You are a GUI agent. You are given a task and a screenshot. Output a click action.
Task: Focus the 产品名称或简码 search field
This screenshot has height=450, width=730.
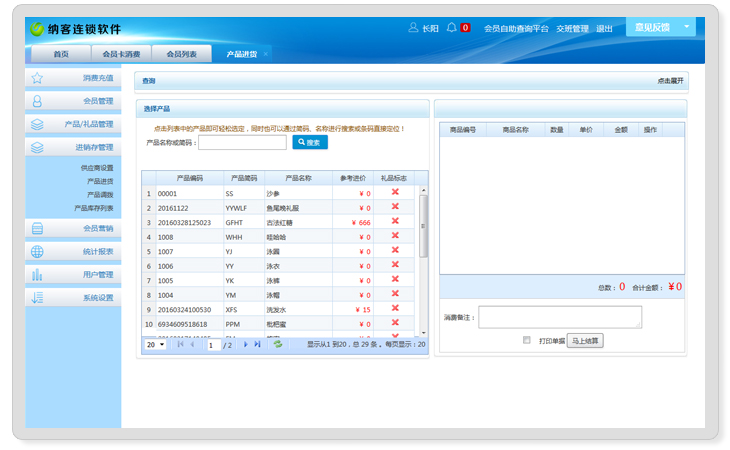(242, 143)
